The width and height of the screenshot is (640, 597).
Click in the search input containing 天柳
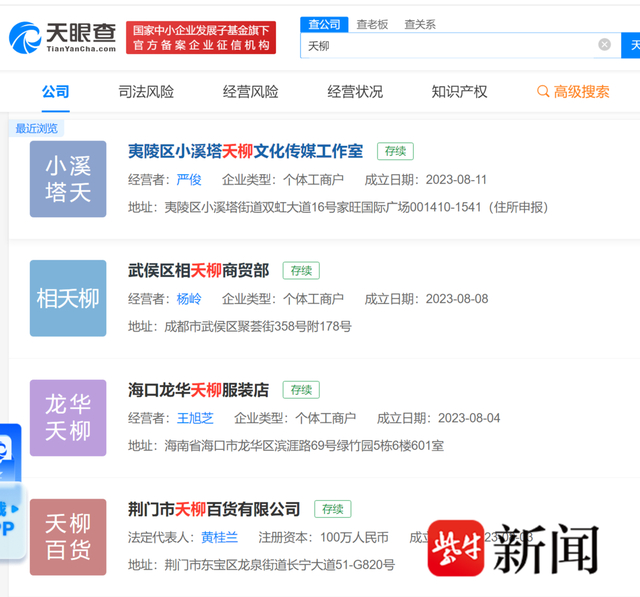(x=449, y=45)
